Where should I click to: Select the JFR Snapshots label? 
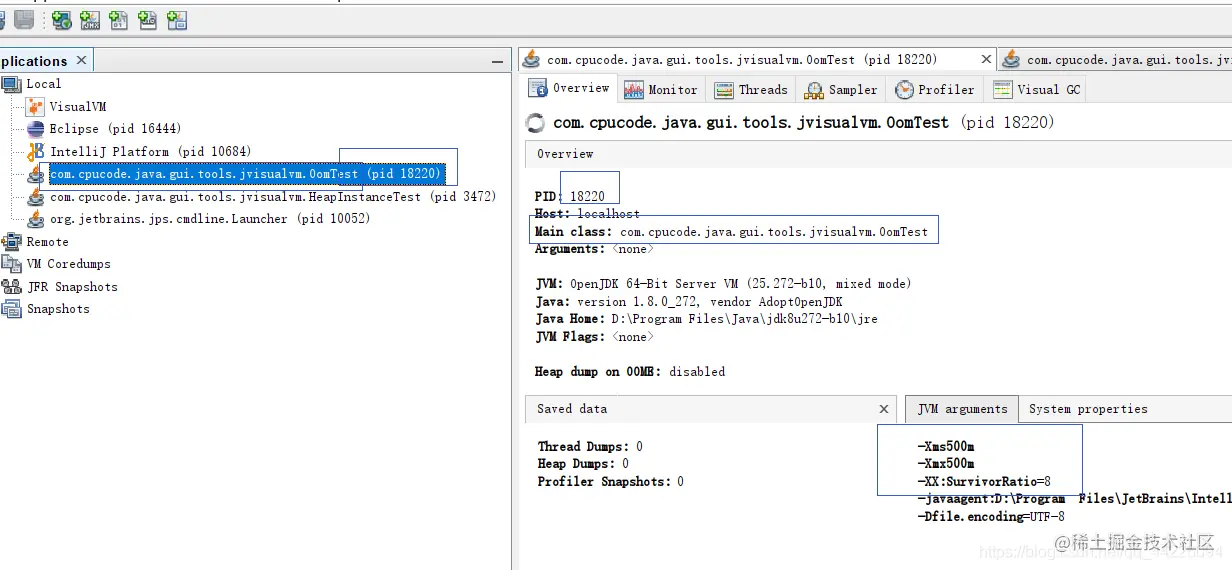(72, 287)
